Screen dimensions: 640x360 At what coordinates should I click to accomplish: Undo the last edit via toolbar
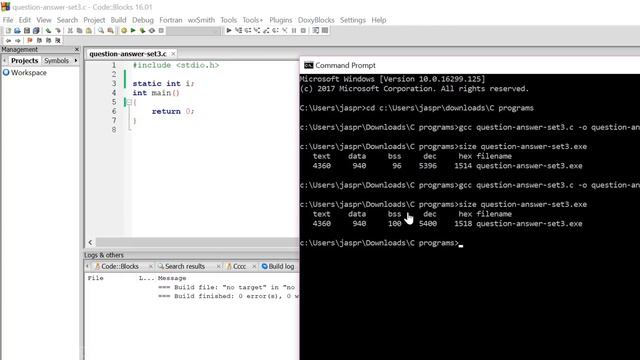(49, 31)
